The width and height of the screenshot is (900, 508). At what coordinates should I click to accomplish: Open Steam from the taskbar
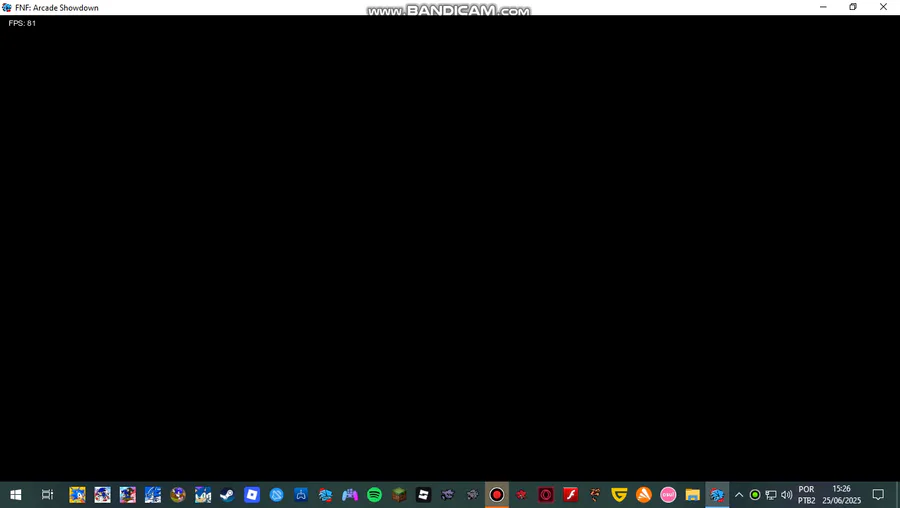click(227, 494)
